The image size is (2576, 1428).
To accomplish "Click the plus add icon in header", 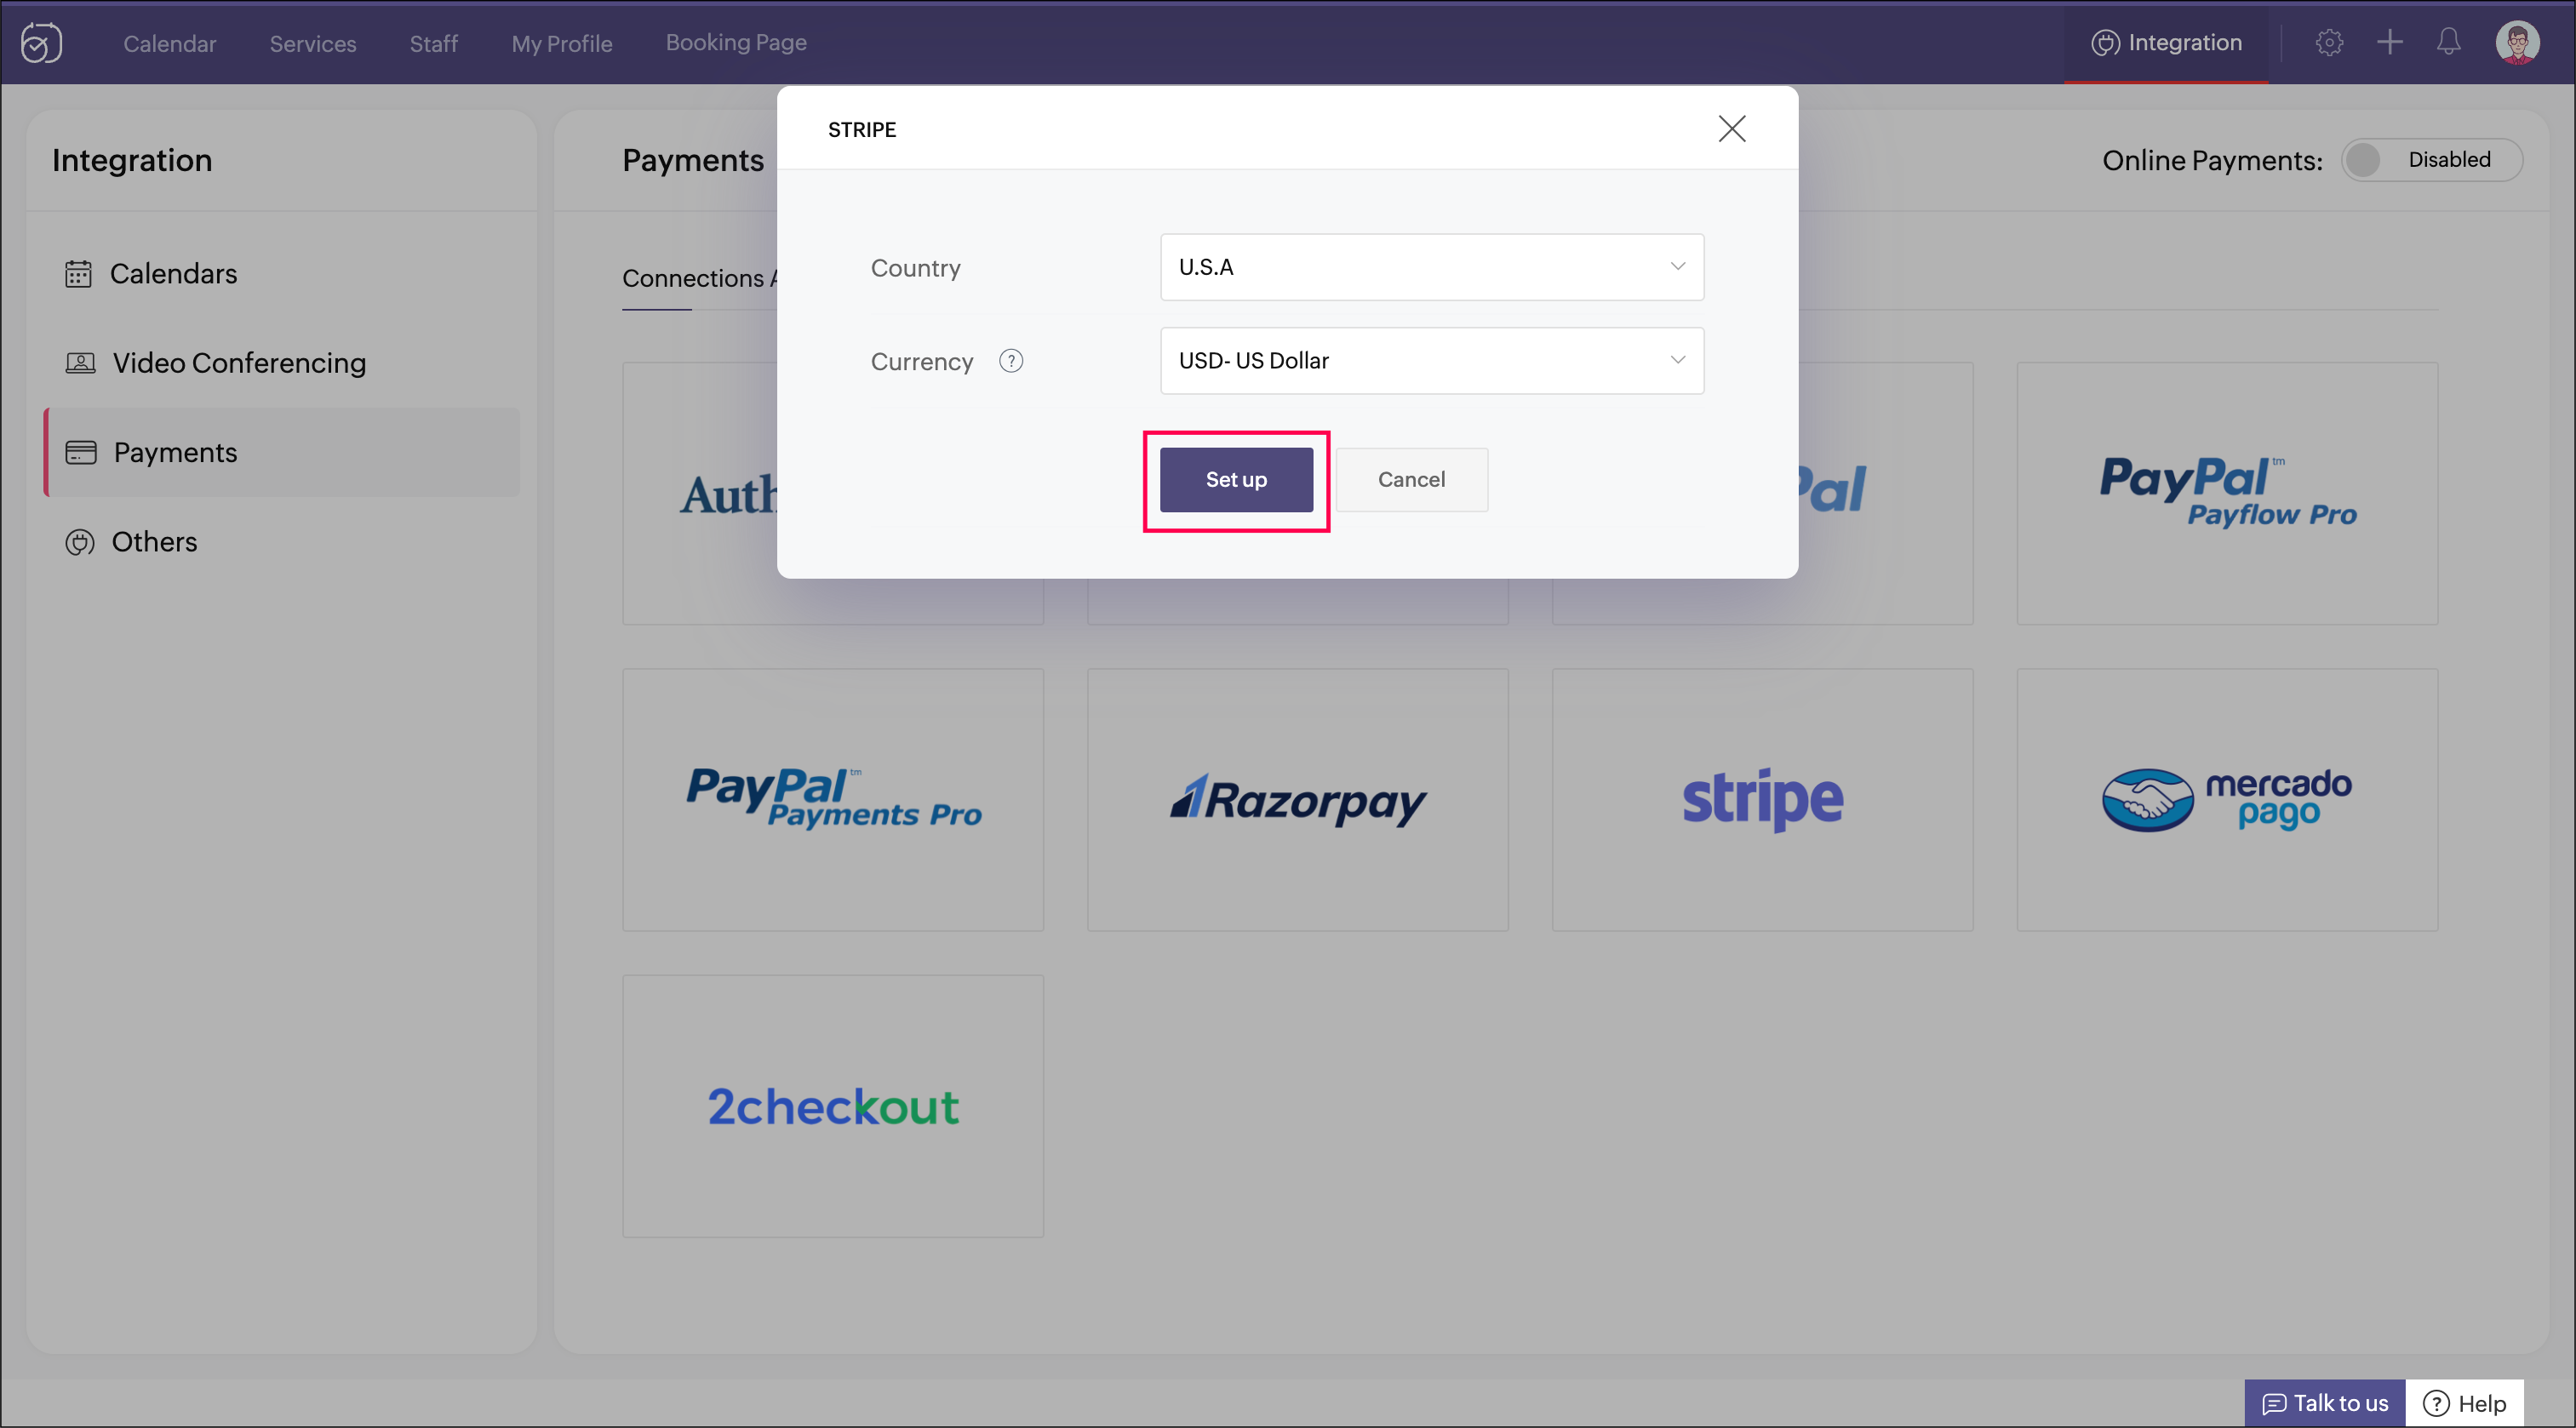I will tap(2390, 42).
